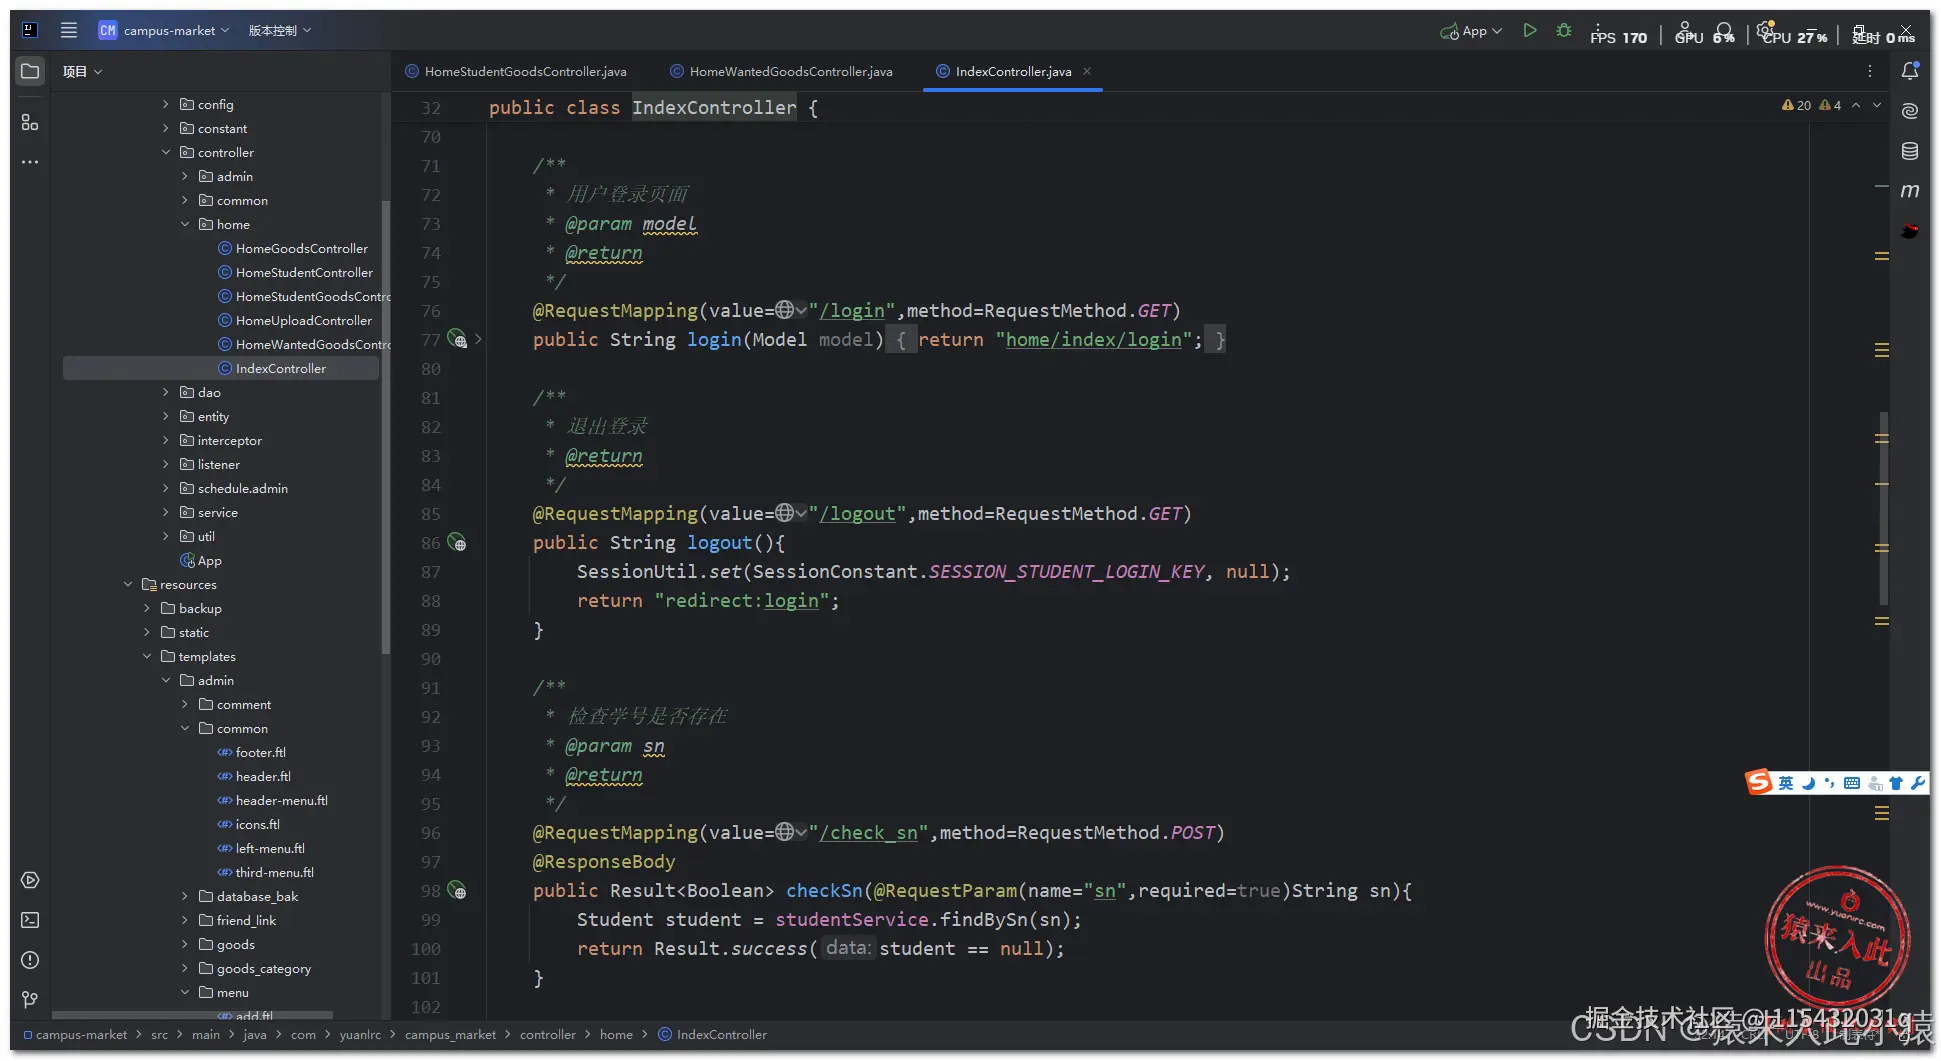Expand the dao package

166,392
